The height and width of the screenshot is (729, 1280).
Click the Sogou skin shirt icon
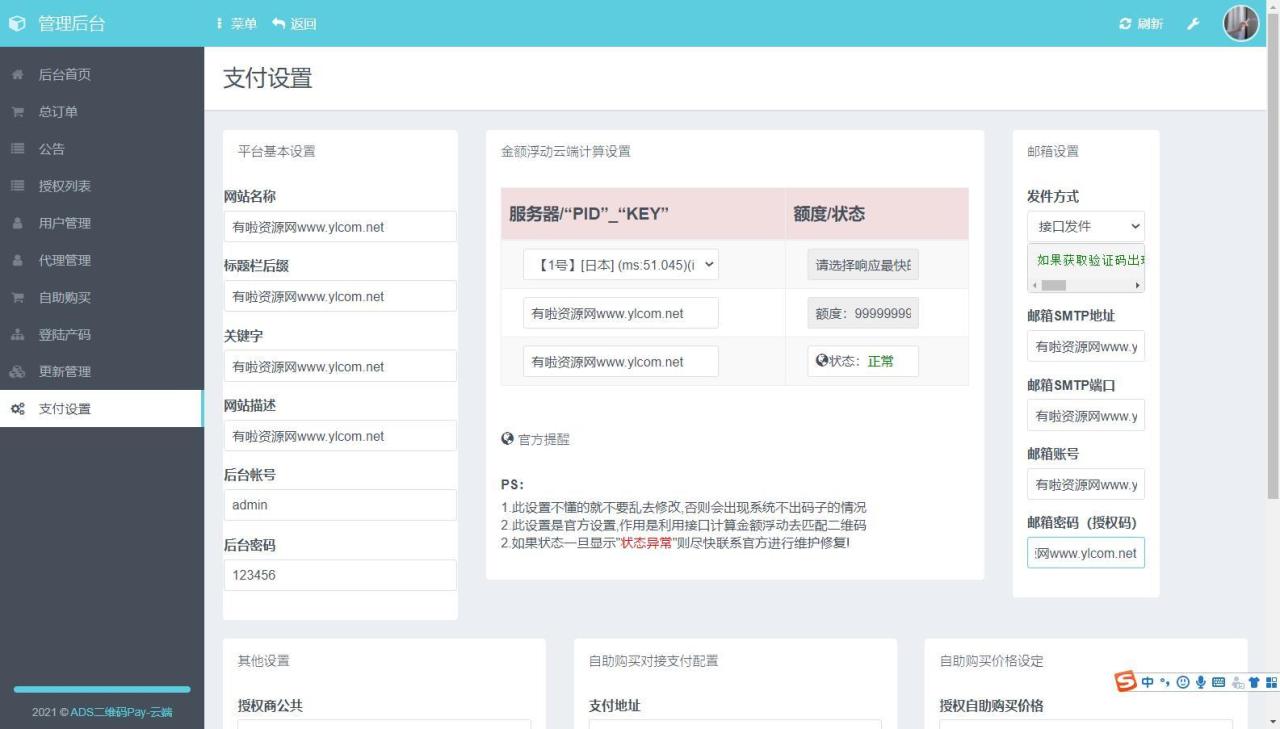[x=1252, y=682]
